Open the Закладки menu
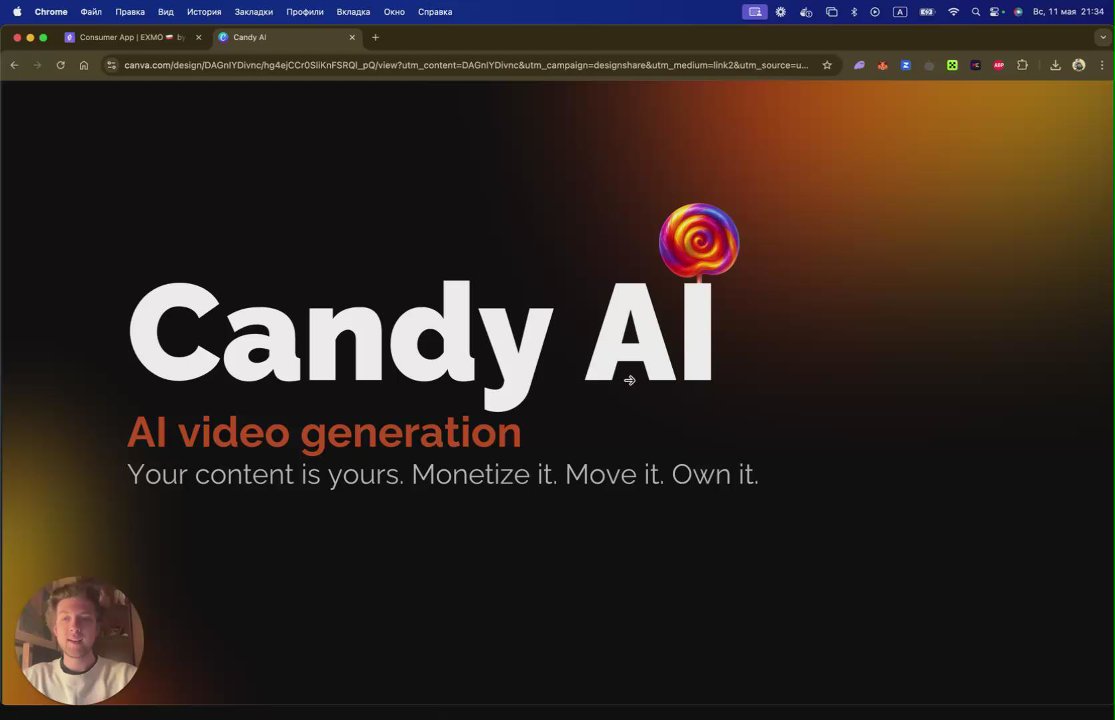The image size is (1115, 720). coord(254,11)
